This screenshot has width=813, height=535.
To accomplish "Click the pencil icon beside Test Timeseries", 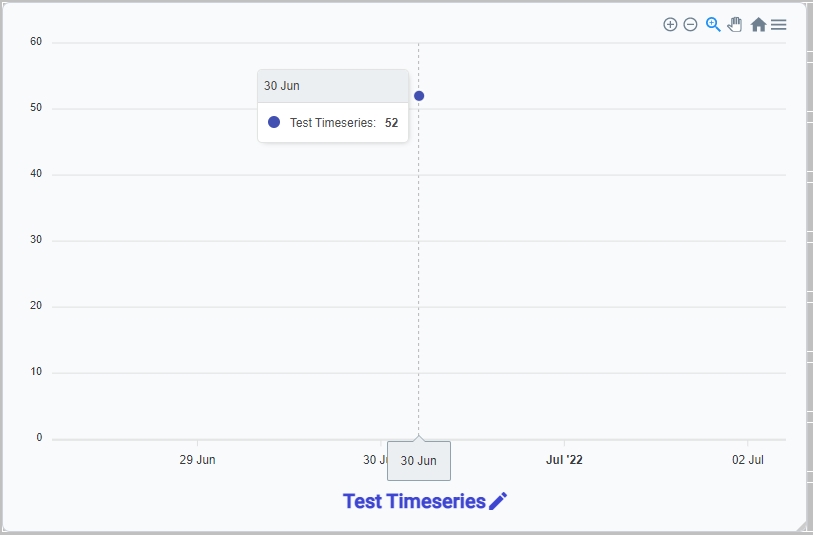I will point(498,501).
